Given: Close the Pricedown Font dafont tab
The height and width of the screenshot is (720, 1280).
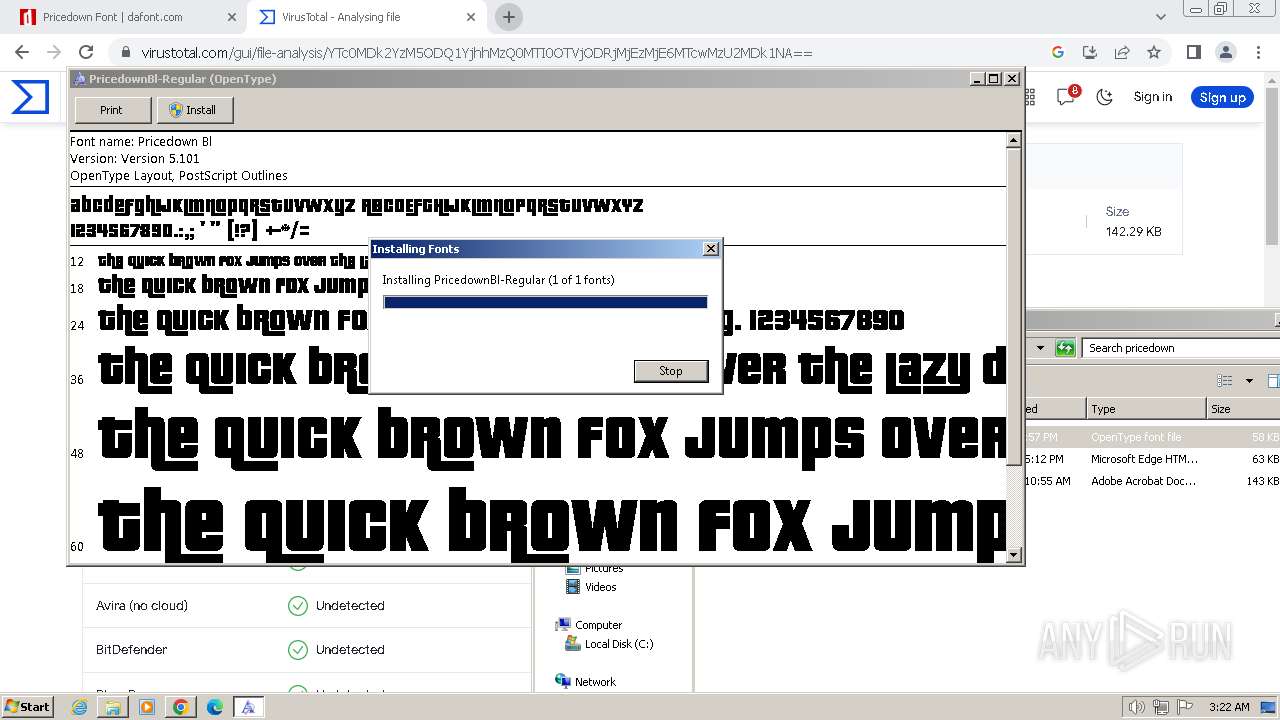Looking at the screenshot, I should coord(231,17).
